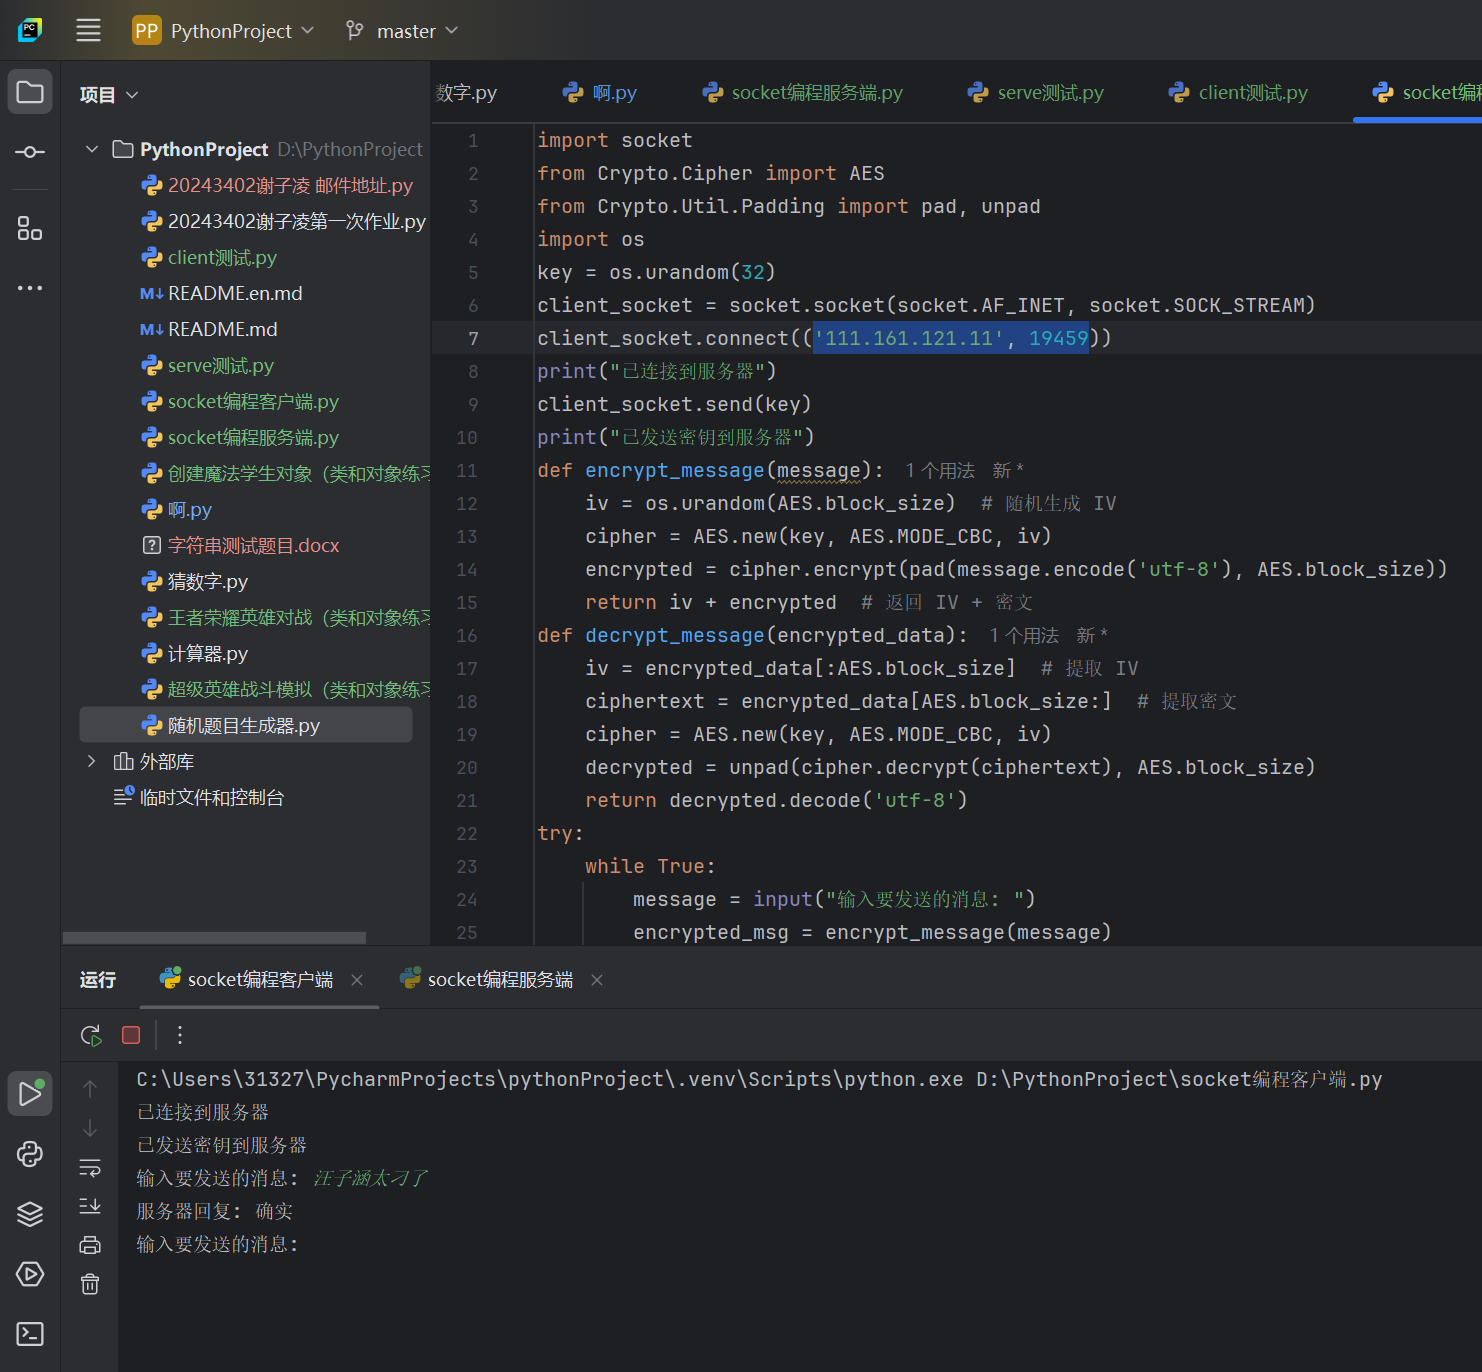Open client测试.py in project tree

(x=209, y=257)
